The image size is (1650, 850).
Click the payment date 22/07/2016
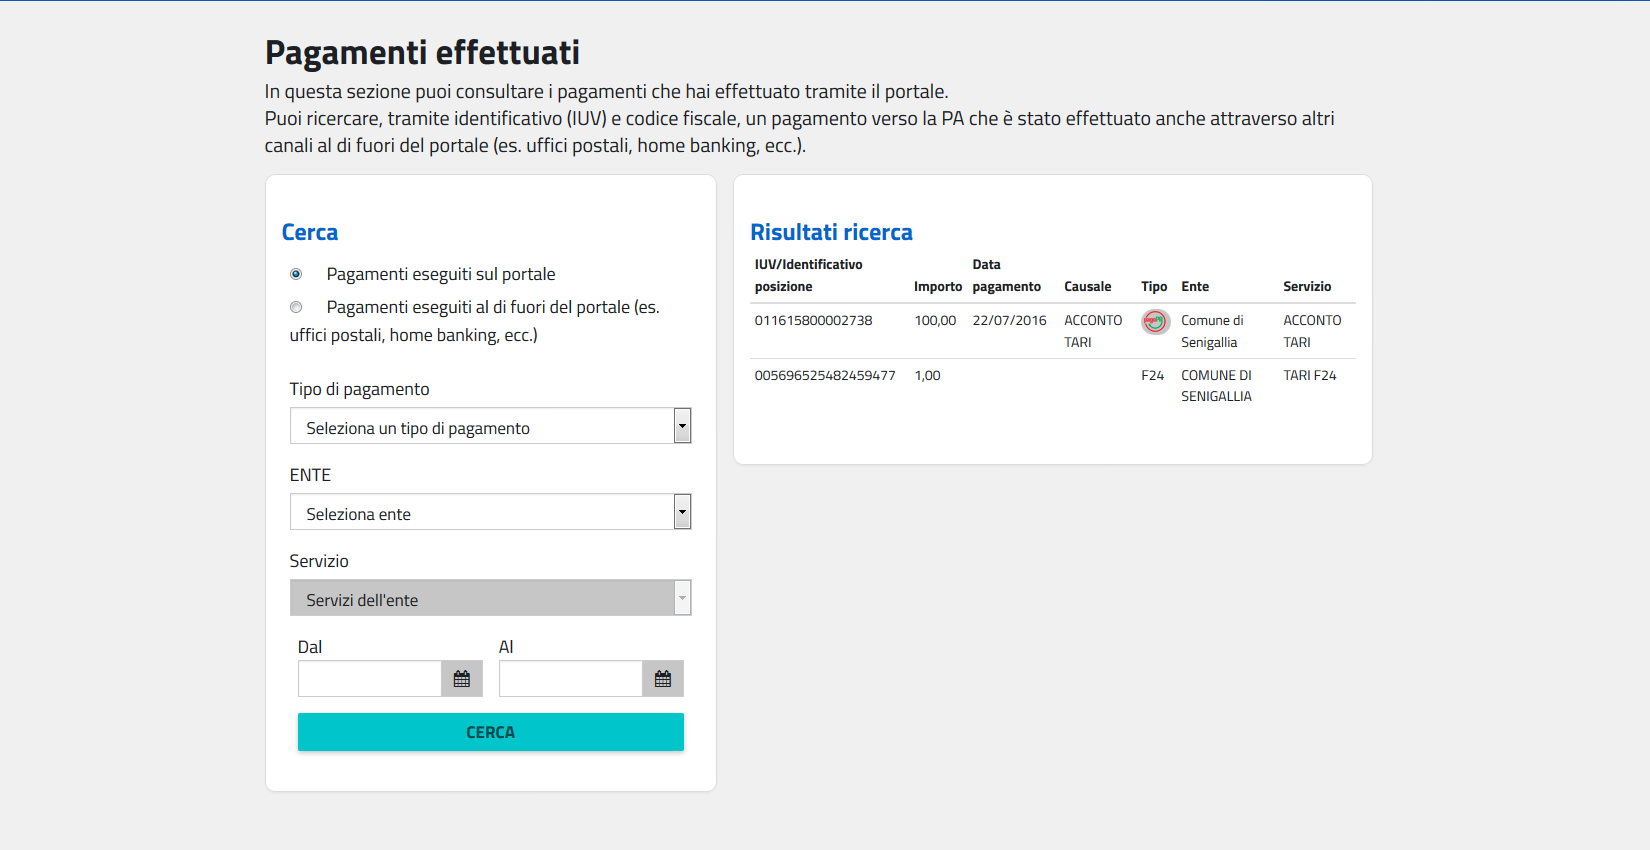point(1009,320)
